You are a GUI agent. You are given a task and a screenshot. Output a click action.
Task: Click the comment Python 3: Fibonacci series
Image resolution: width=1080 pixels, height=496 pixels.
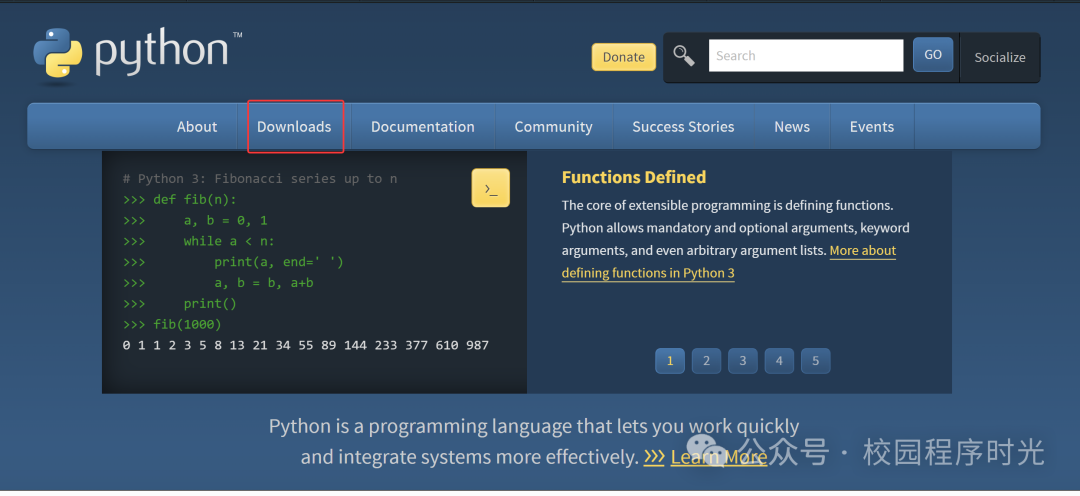(x=260, y=179)
